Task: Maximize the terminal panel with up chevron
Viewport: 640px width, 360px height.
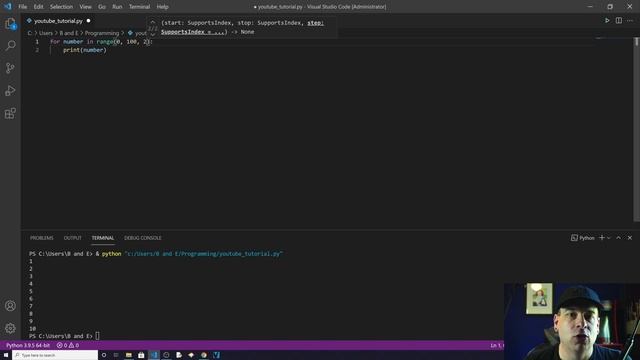Action: (618, 238)
